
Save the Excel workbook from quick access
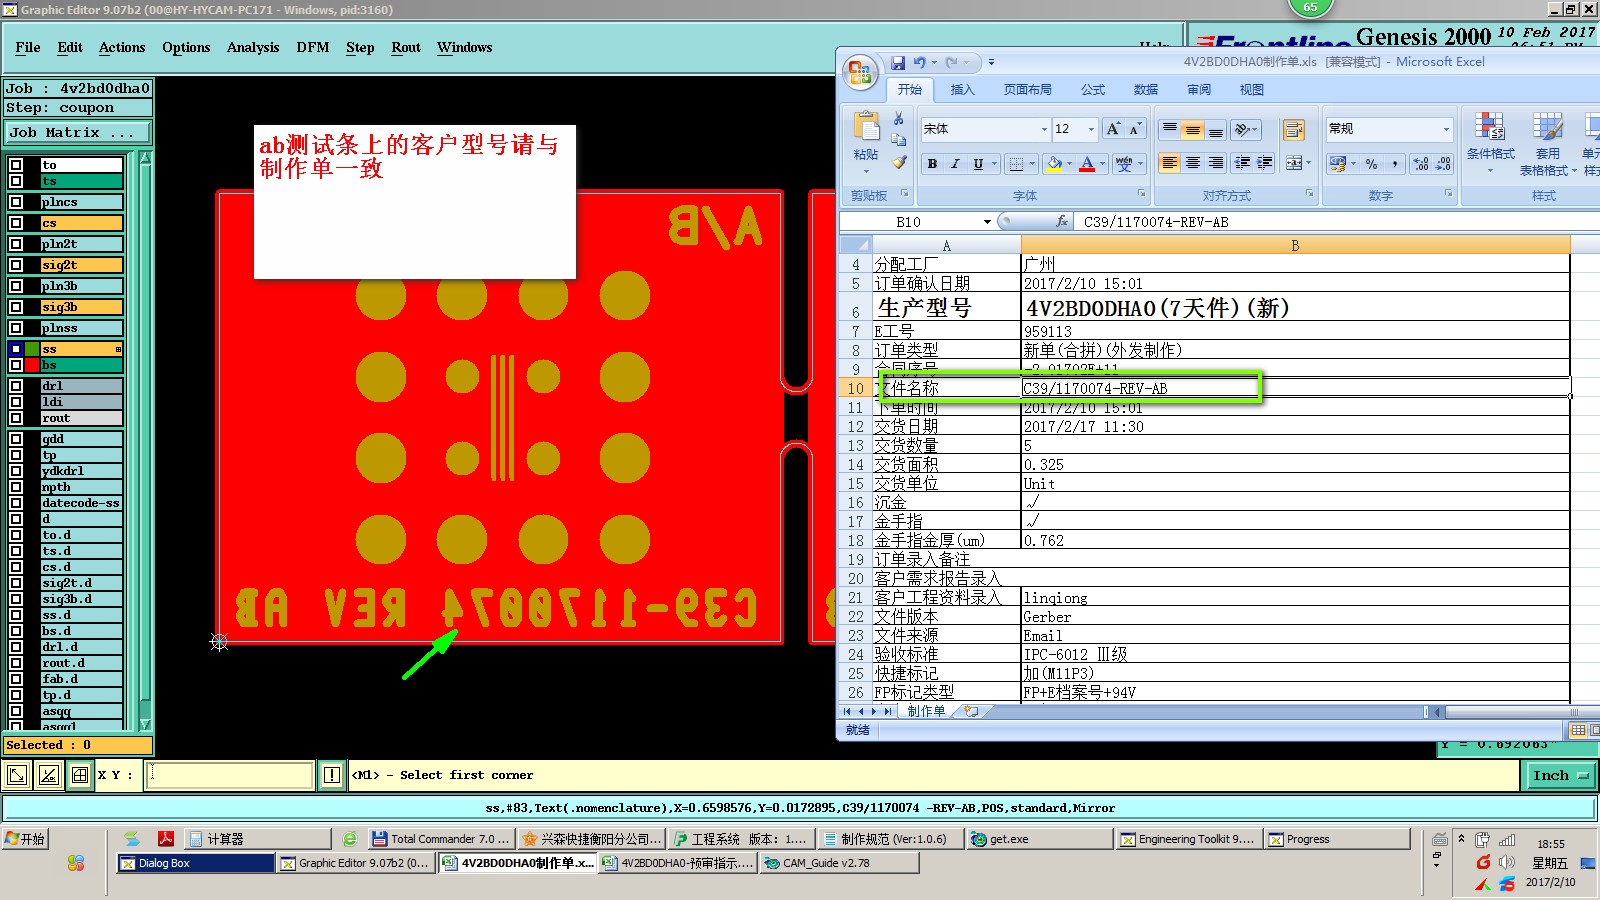pos(898,62)
